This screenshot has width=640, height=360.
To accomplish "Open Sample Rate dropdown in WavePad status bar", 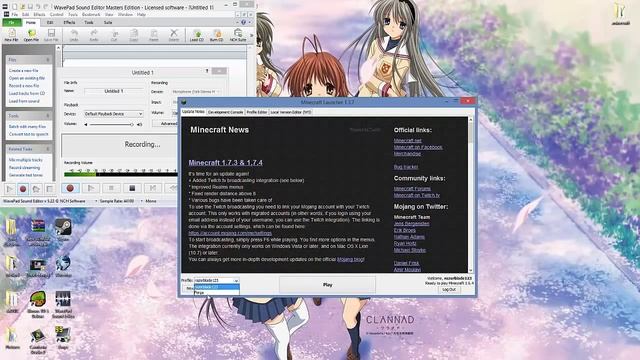I will point(115,201).
